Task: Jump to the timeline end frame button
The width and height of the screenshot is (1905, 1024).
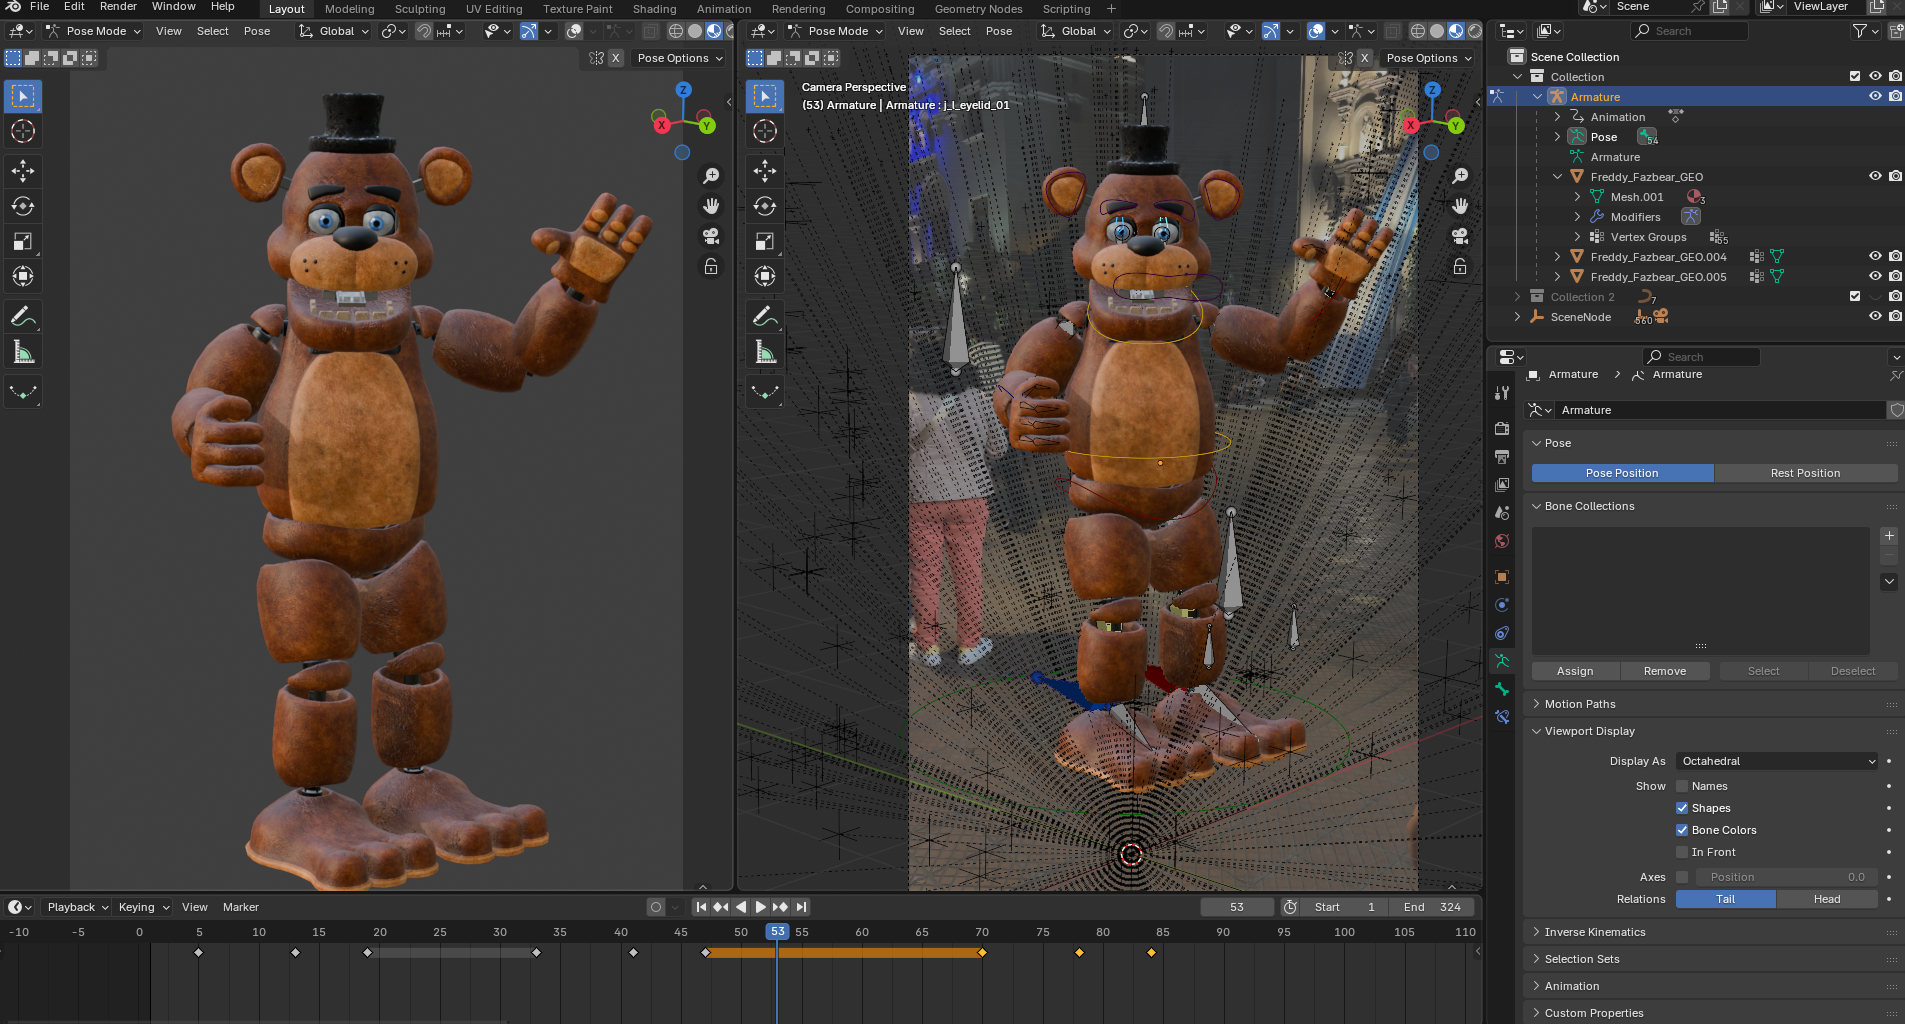Action: (x=801, y=907)
